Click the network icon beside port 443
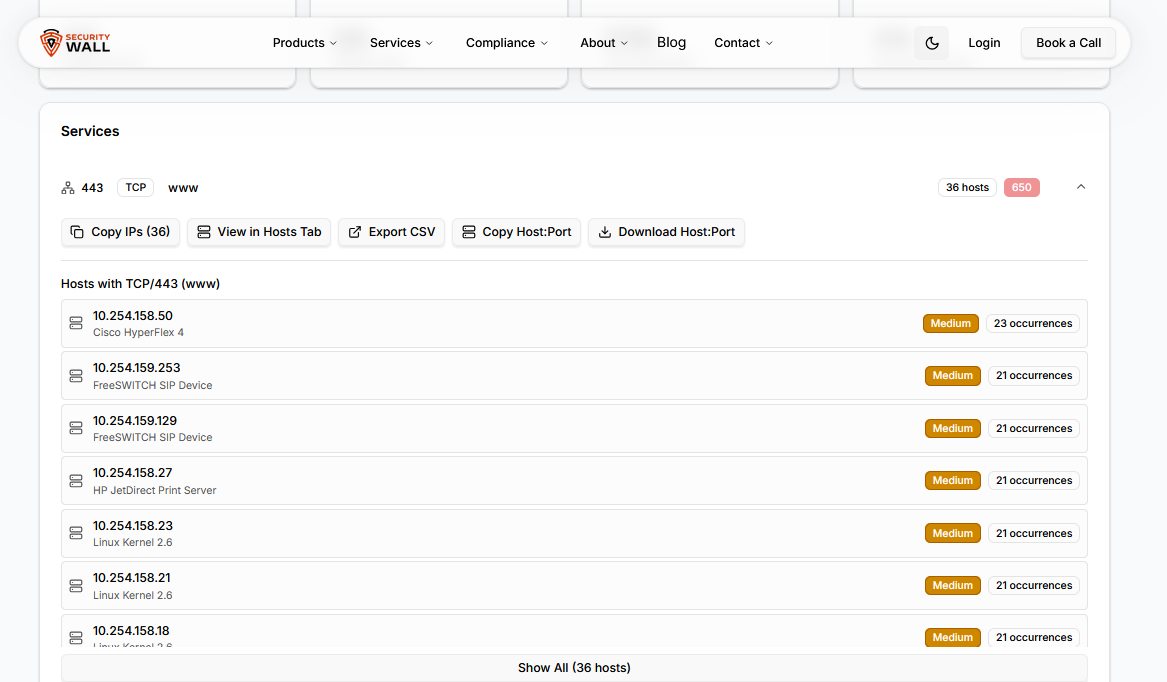Screen dimensions: 1167x682 coord(68,188)
